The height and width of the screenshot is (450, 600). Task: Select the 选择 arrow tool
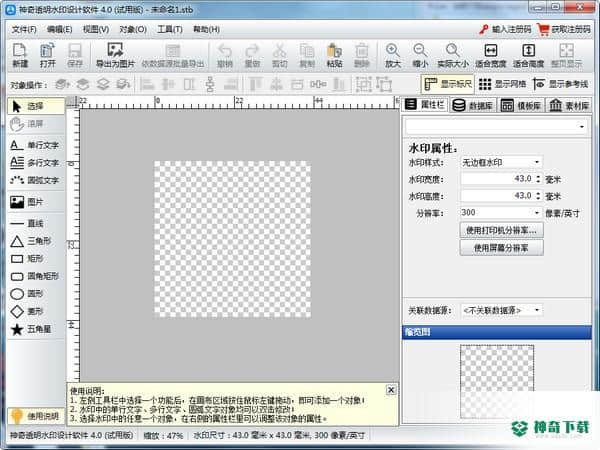(36, 106)
